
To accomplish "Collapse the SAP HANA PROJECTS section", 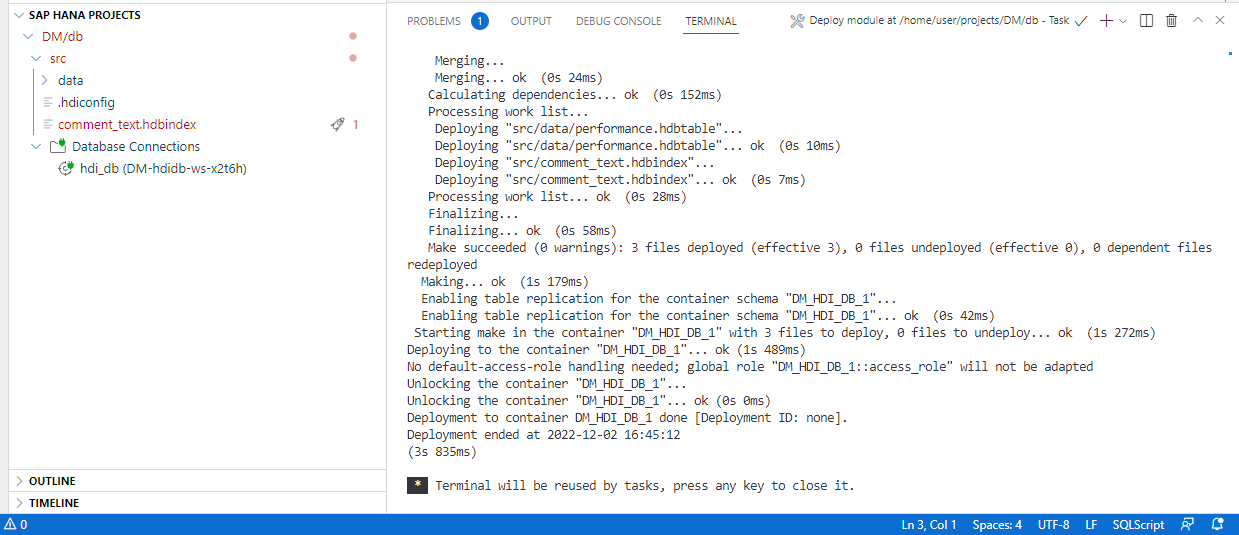I will click(19, 15).
